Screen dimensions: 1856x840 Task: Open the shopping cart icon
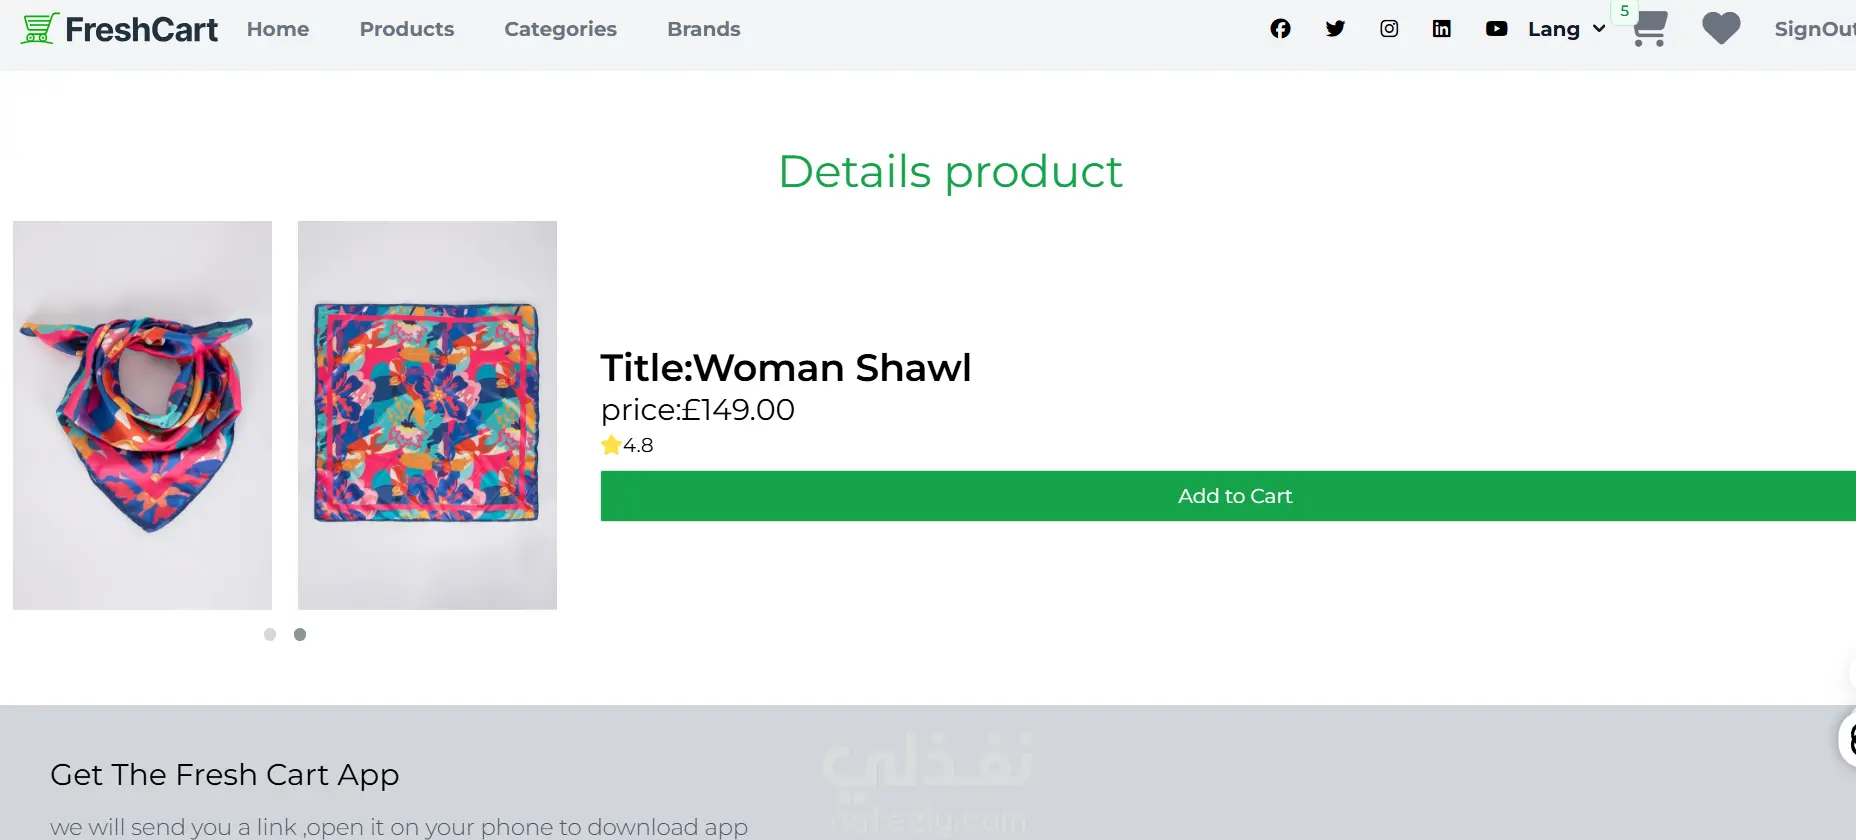click(x=1650, y=30)
